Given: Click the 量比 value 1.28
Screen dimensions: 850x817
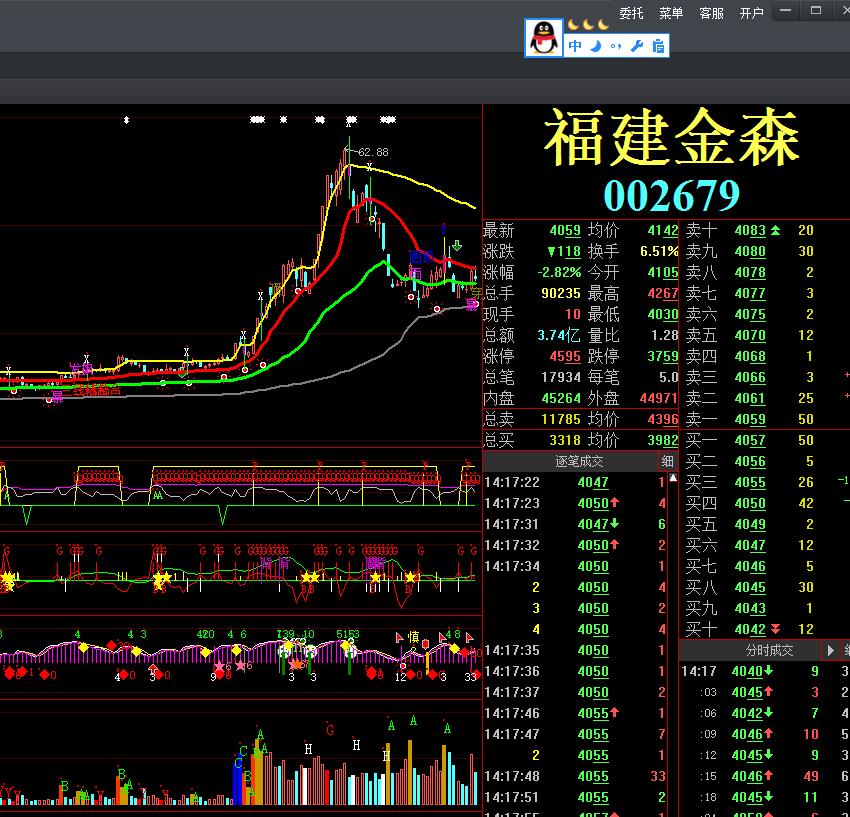Looking at the screenshot, I should point(665,335).
